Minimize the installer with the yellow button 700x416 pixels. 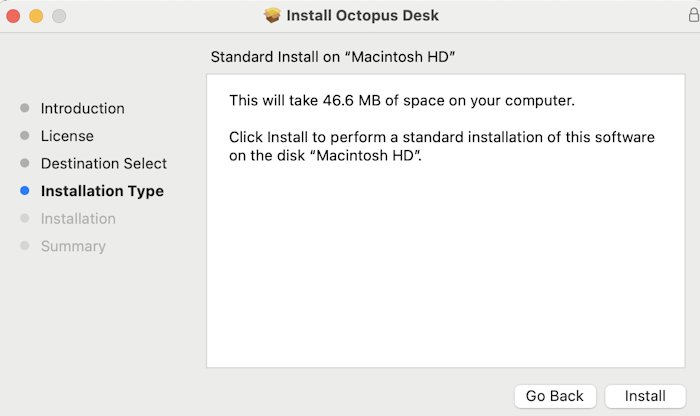[36, 16]
